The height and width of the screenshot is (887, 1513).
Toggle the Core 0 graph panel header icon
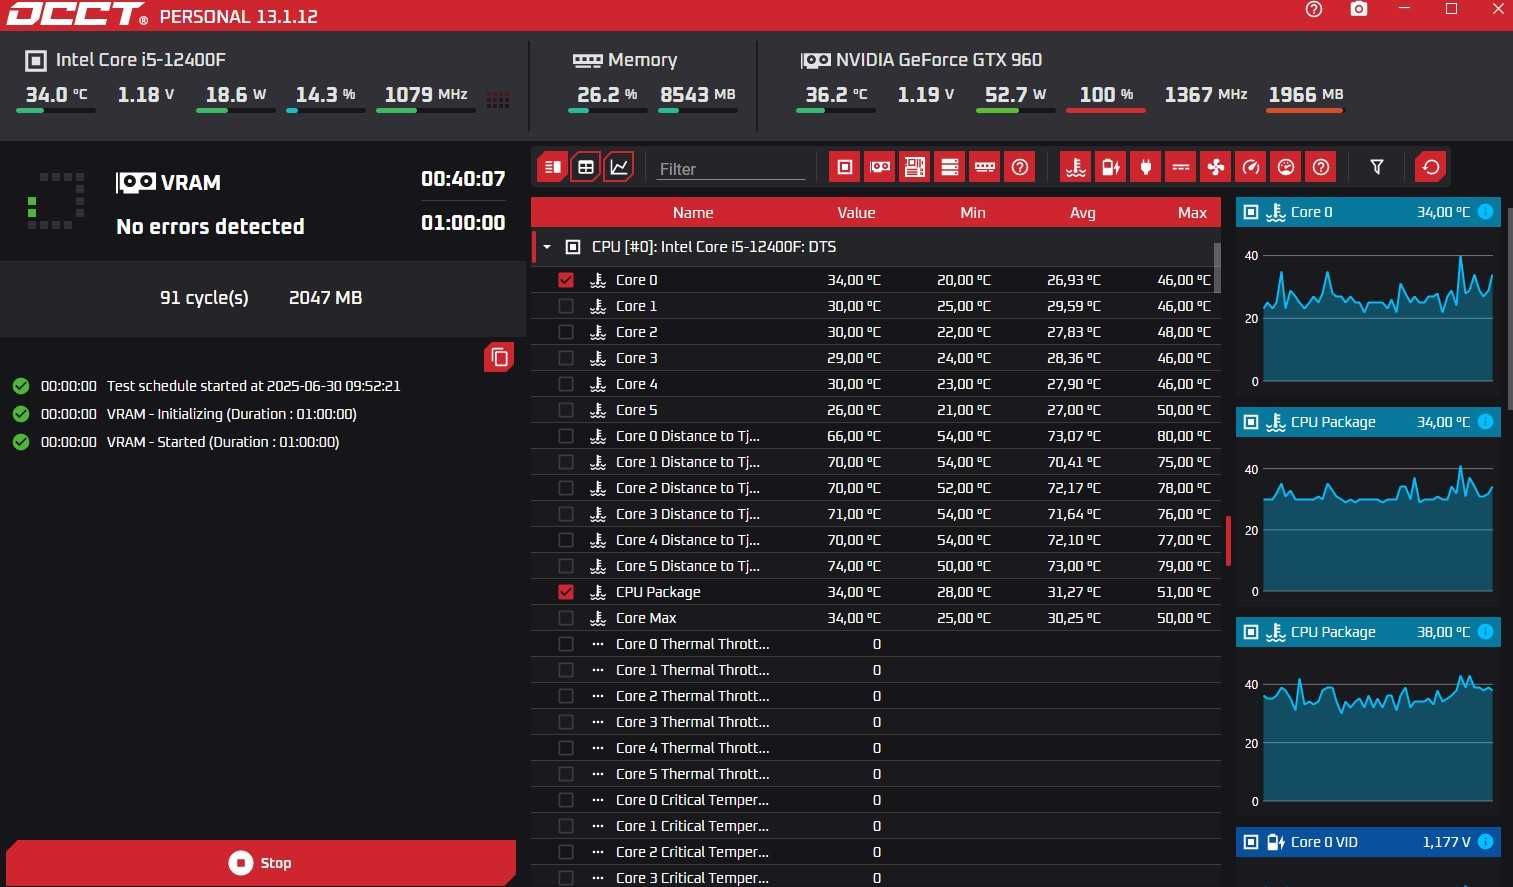click(1251, 212)
